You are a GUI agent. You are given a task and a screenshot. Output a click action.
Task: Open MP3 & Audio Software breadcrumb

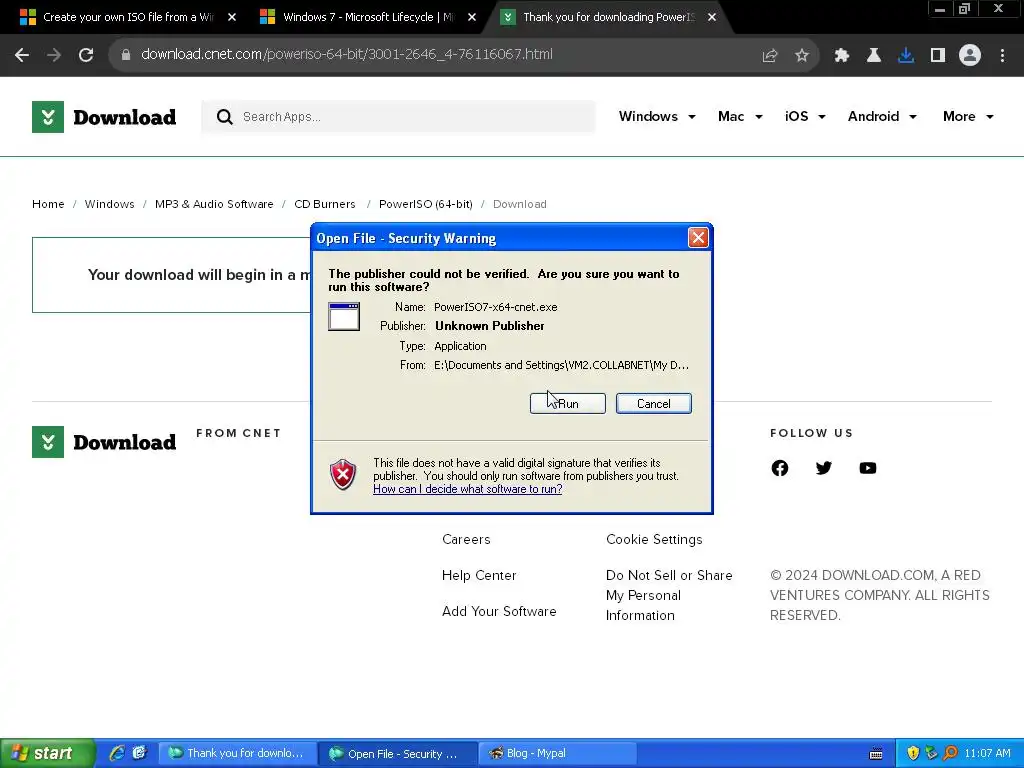214,204
